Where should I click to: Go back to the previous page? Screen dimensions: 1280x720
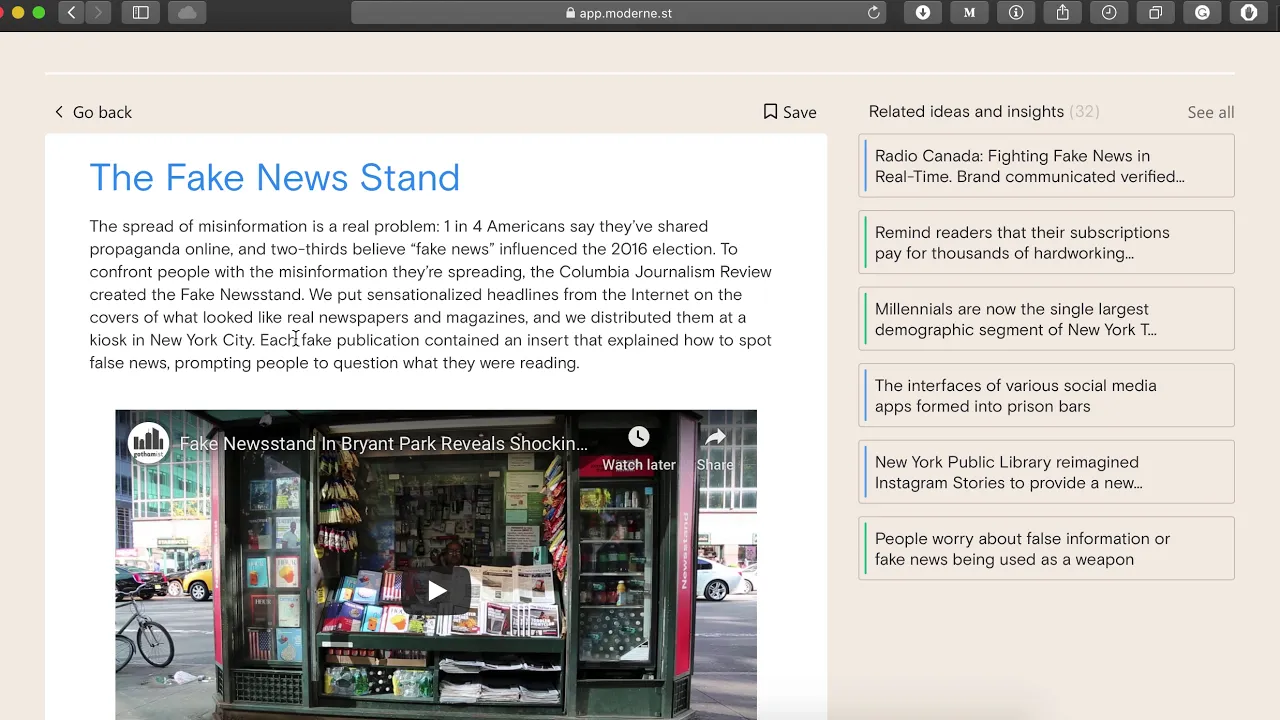point(93,112)
